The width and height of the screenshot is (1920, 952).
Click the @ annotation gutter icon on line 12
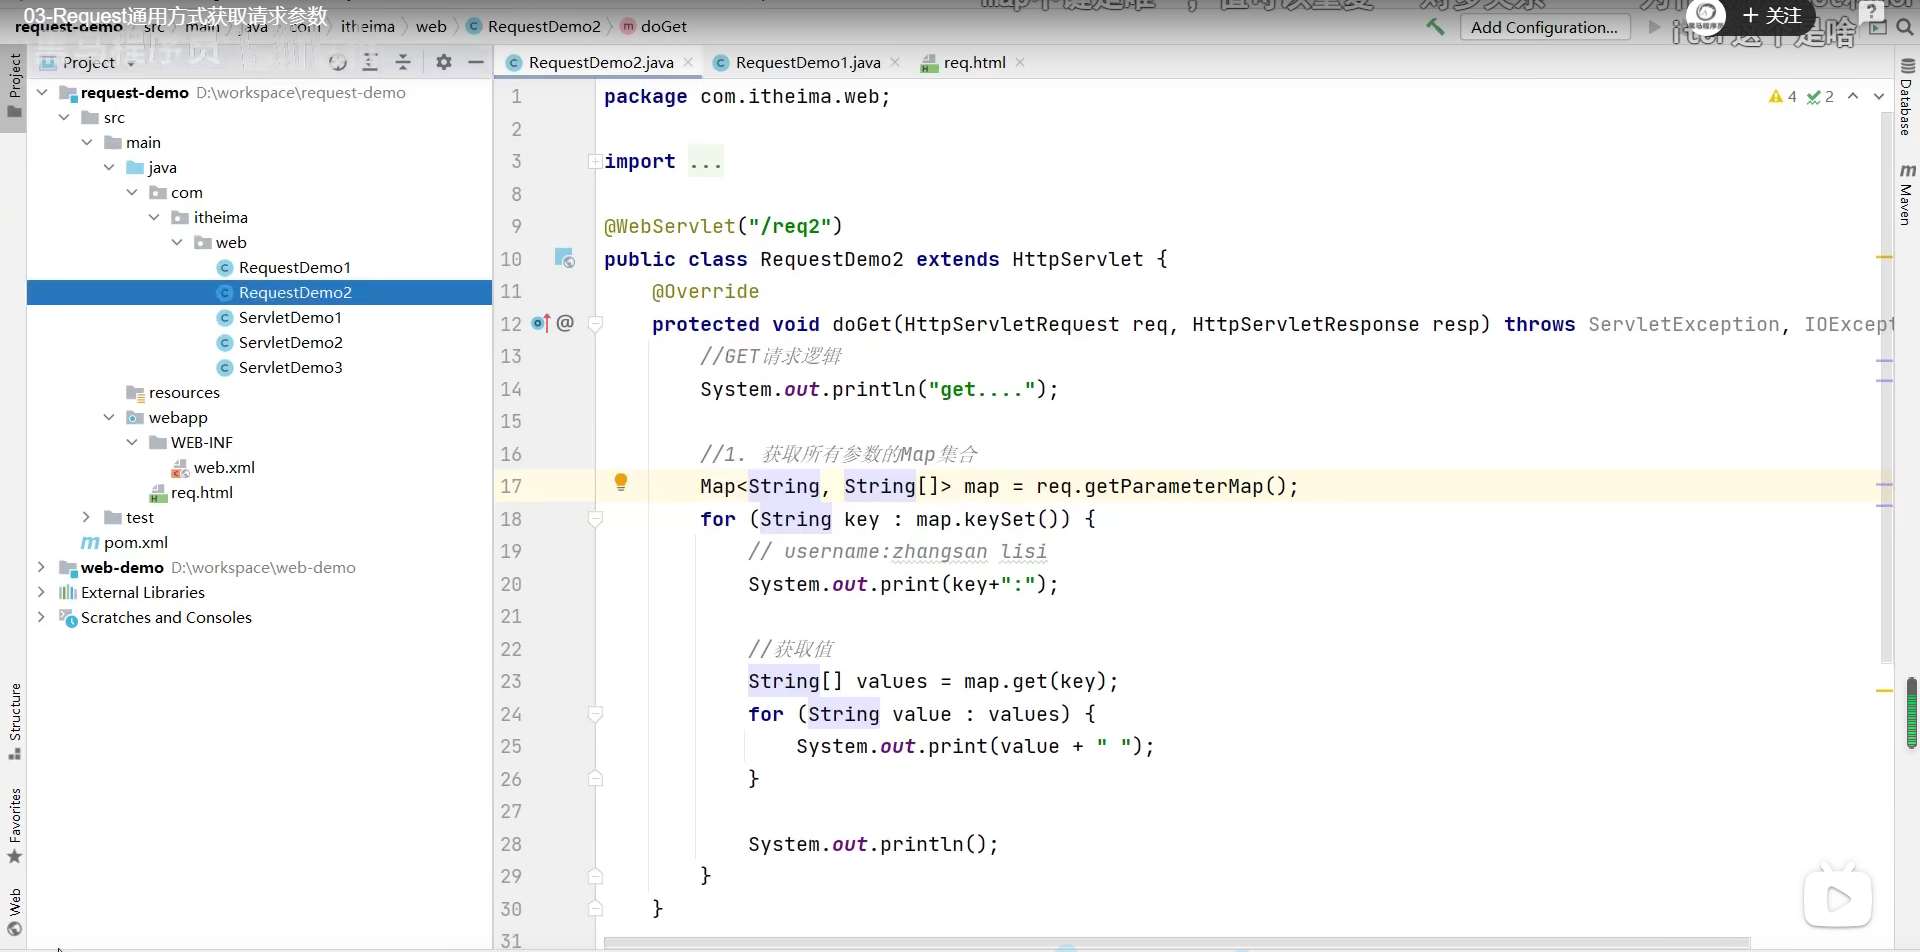click(565, 323)
